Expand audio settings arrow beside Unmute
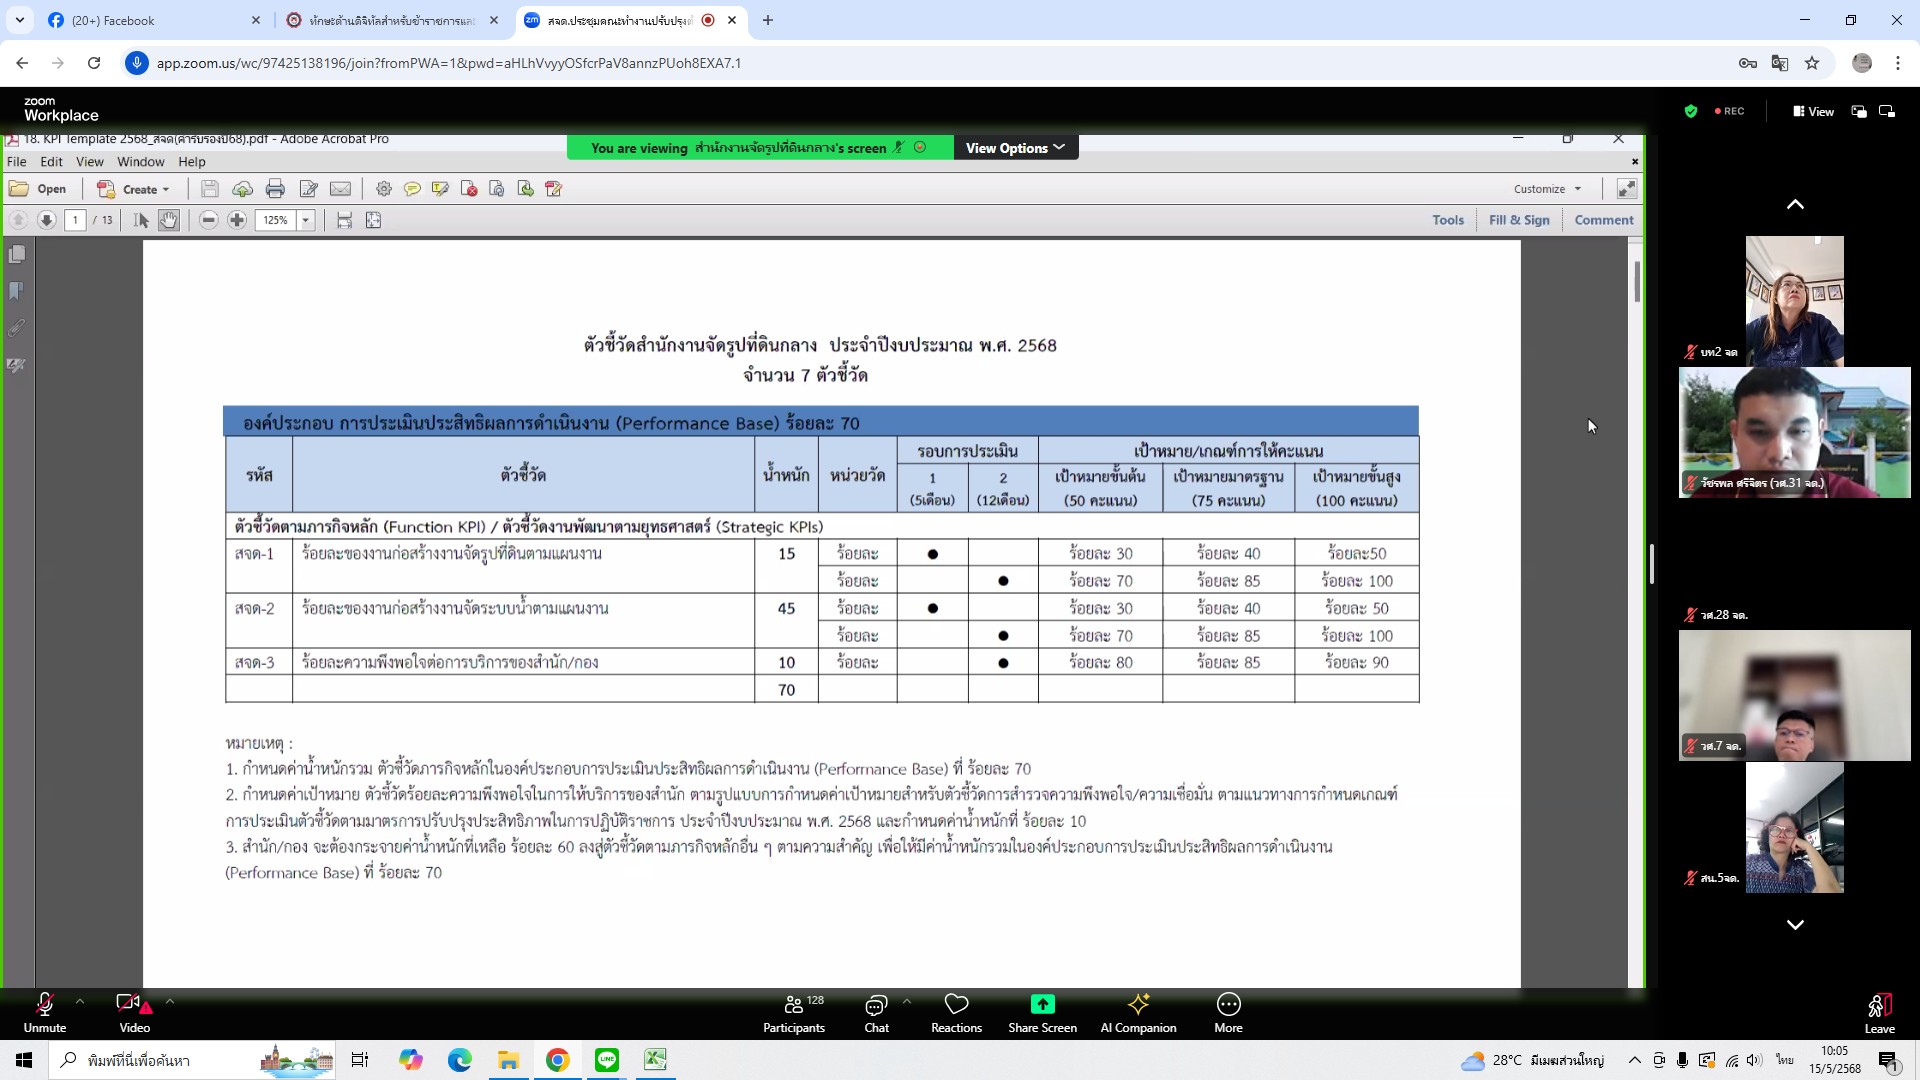Screen dimensions: 1920x1080 (x=80, y=1001)
